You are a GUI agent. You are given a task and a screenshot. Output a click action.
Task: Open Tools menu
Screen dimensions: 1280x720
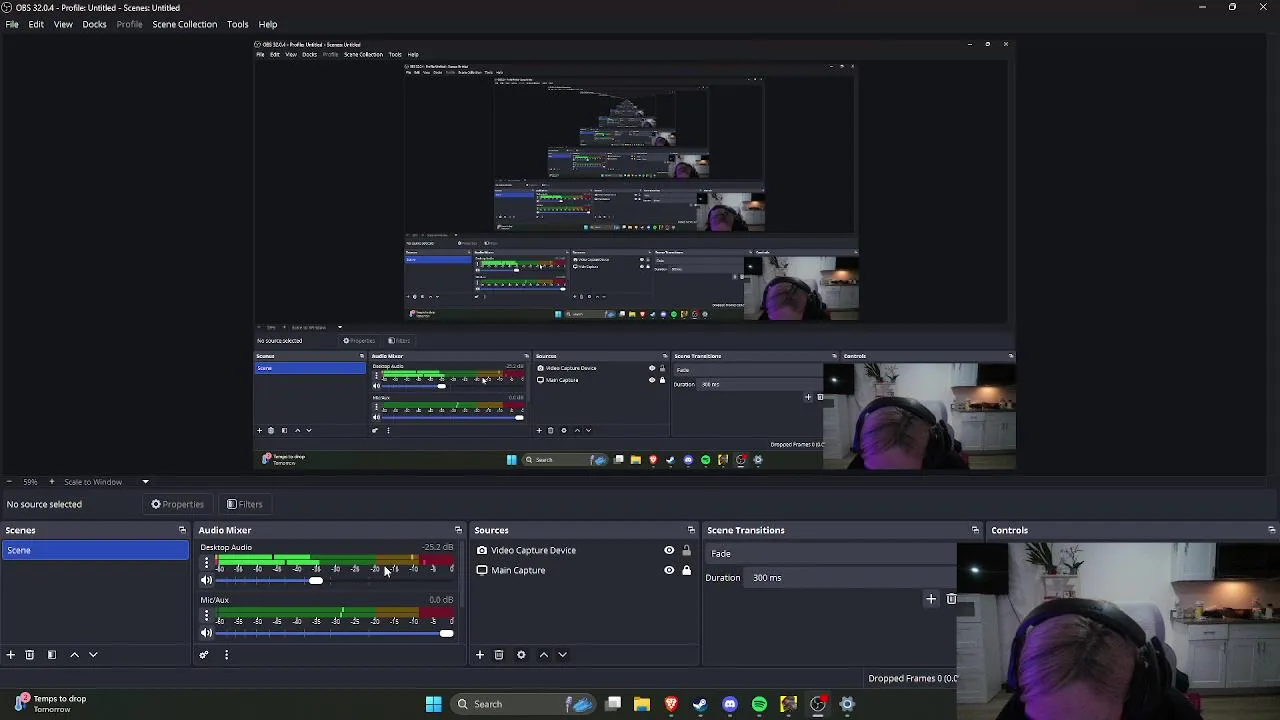point(238,24)
